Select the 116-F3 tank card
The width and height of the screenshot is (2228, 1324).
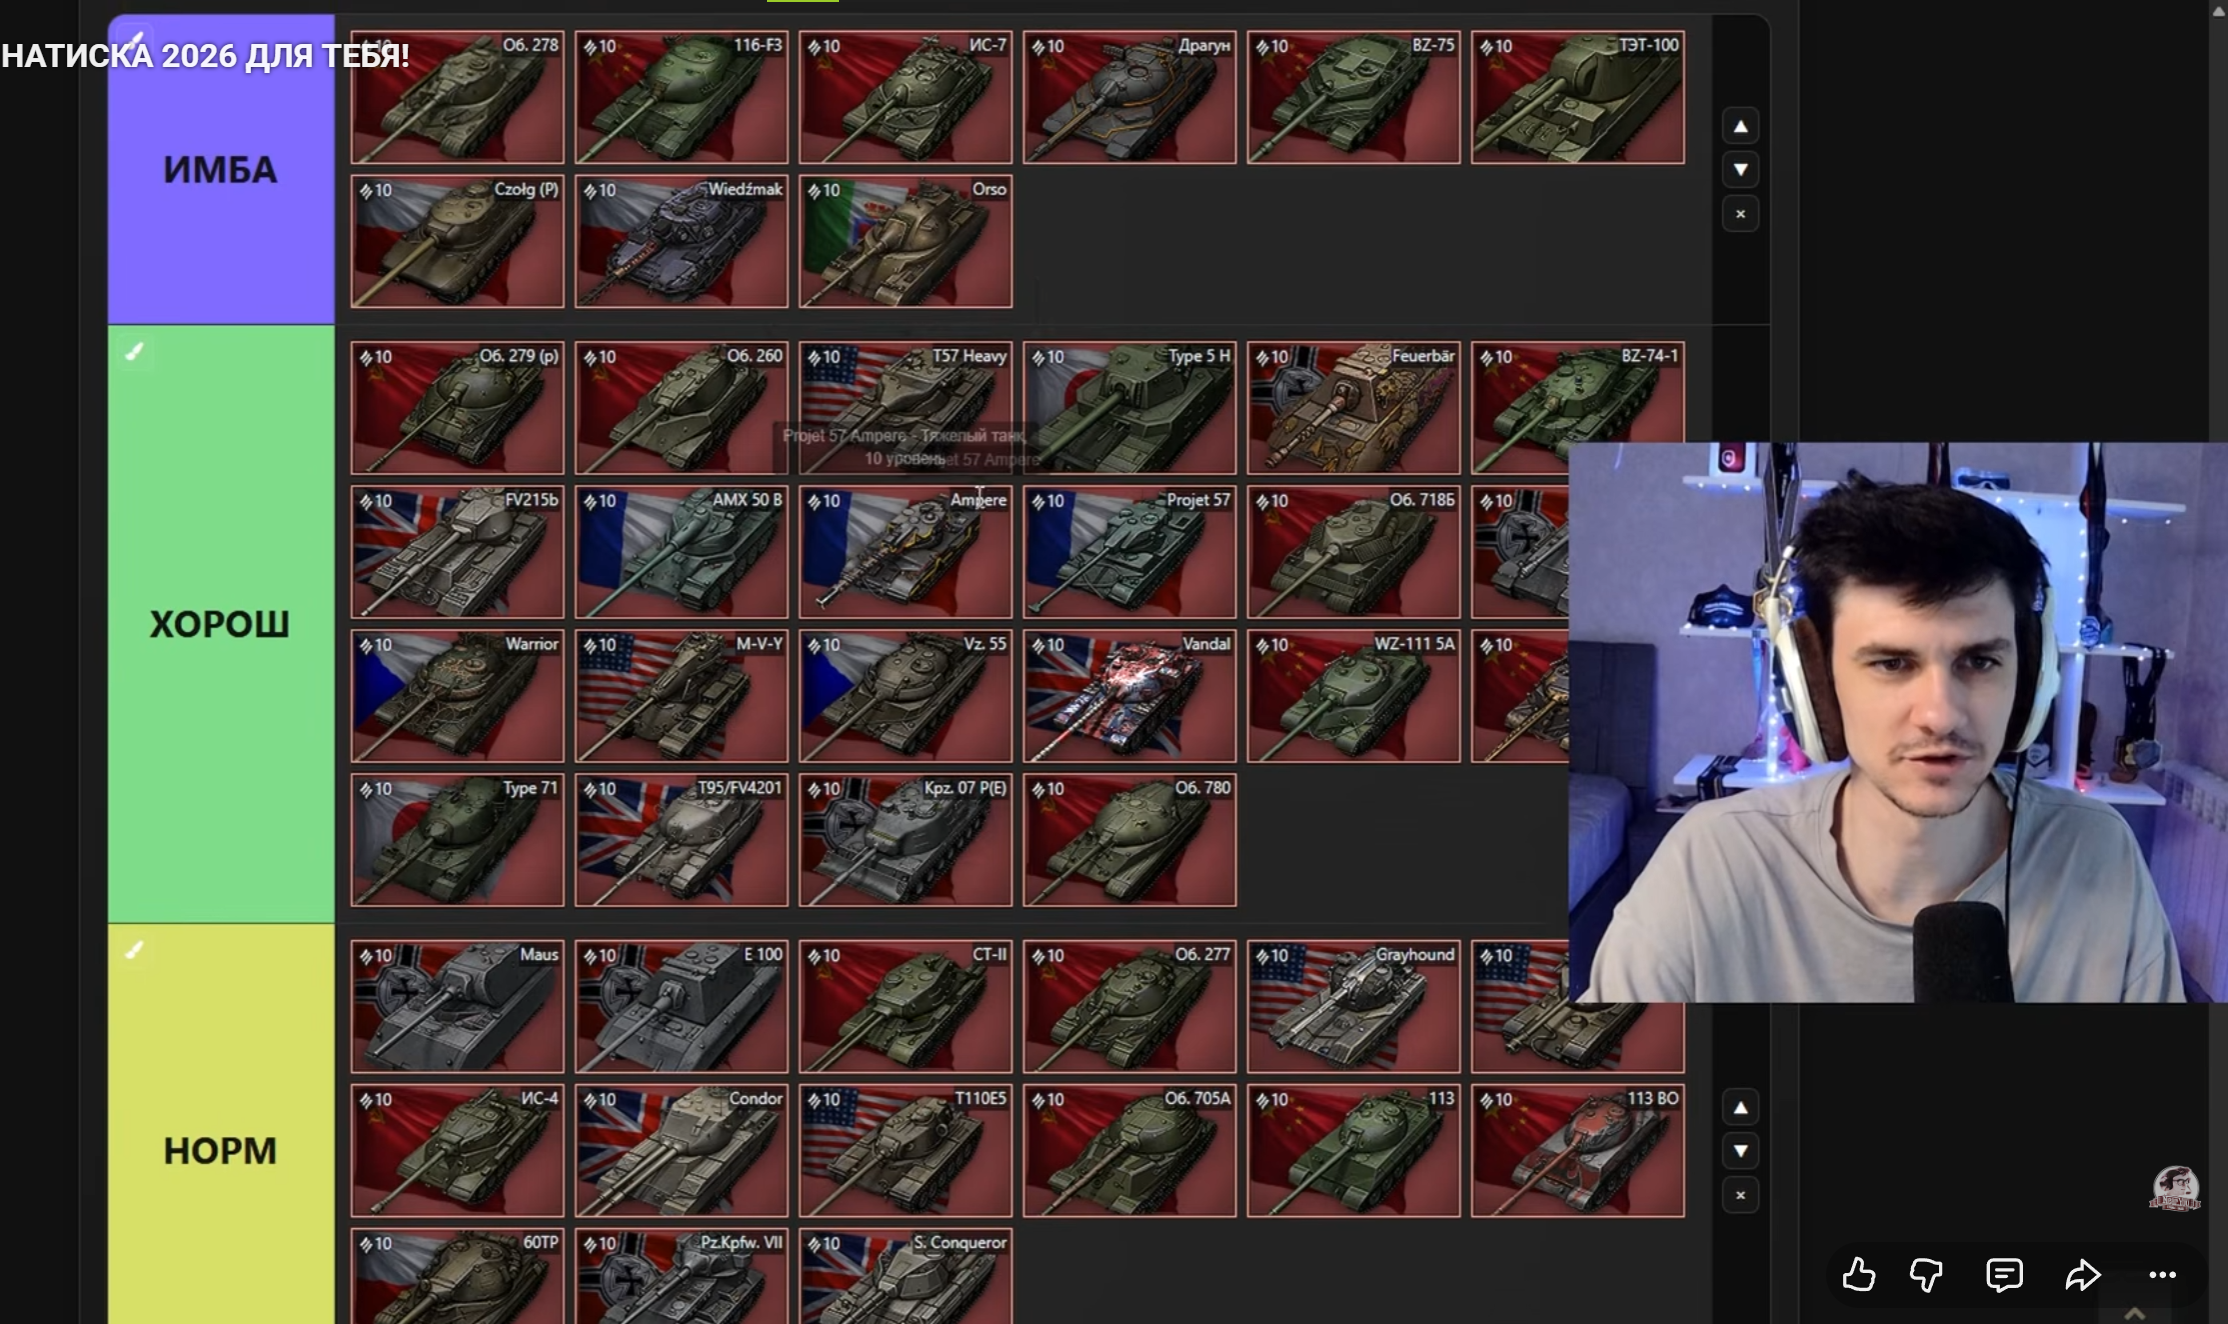pos(681,97)
